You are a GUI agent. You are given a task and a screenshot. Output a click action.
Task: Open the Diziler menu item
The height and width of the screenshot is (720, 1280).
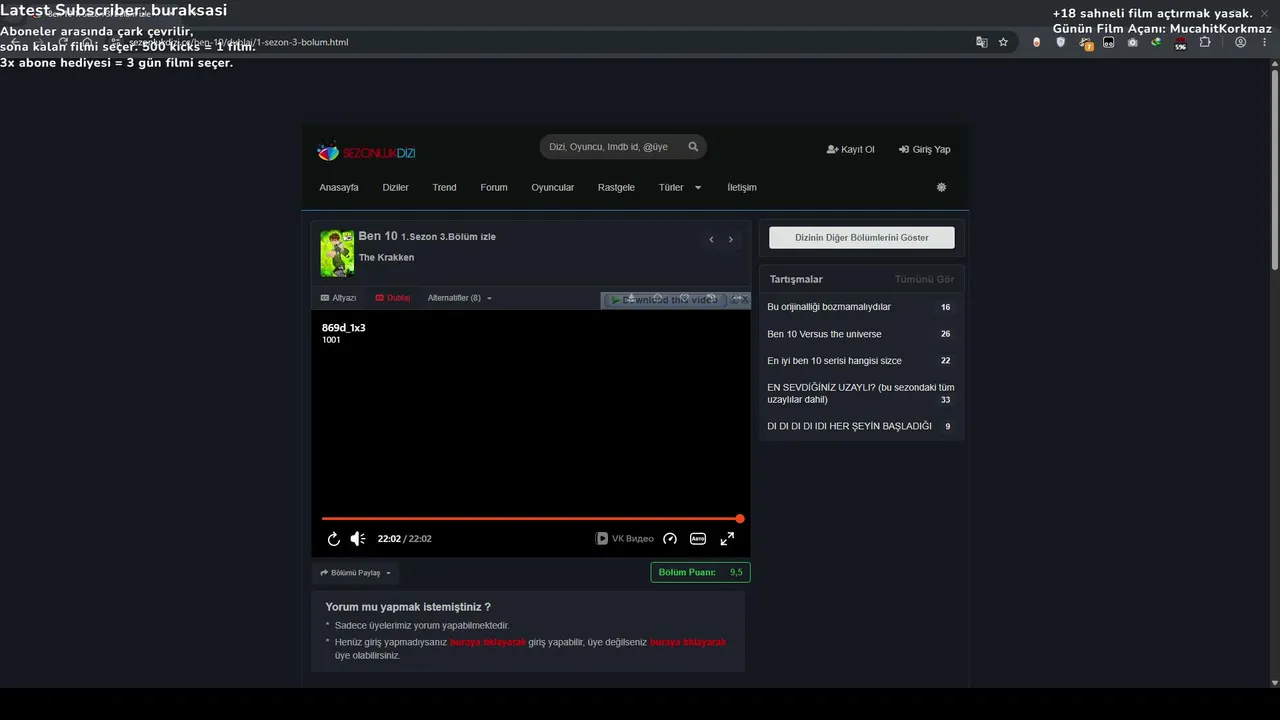click(x=395, y=187)
